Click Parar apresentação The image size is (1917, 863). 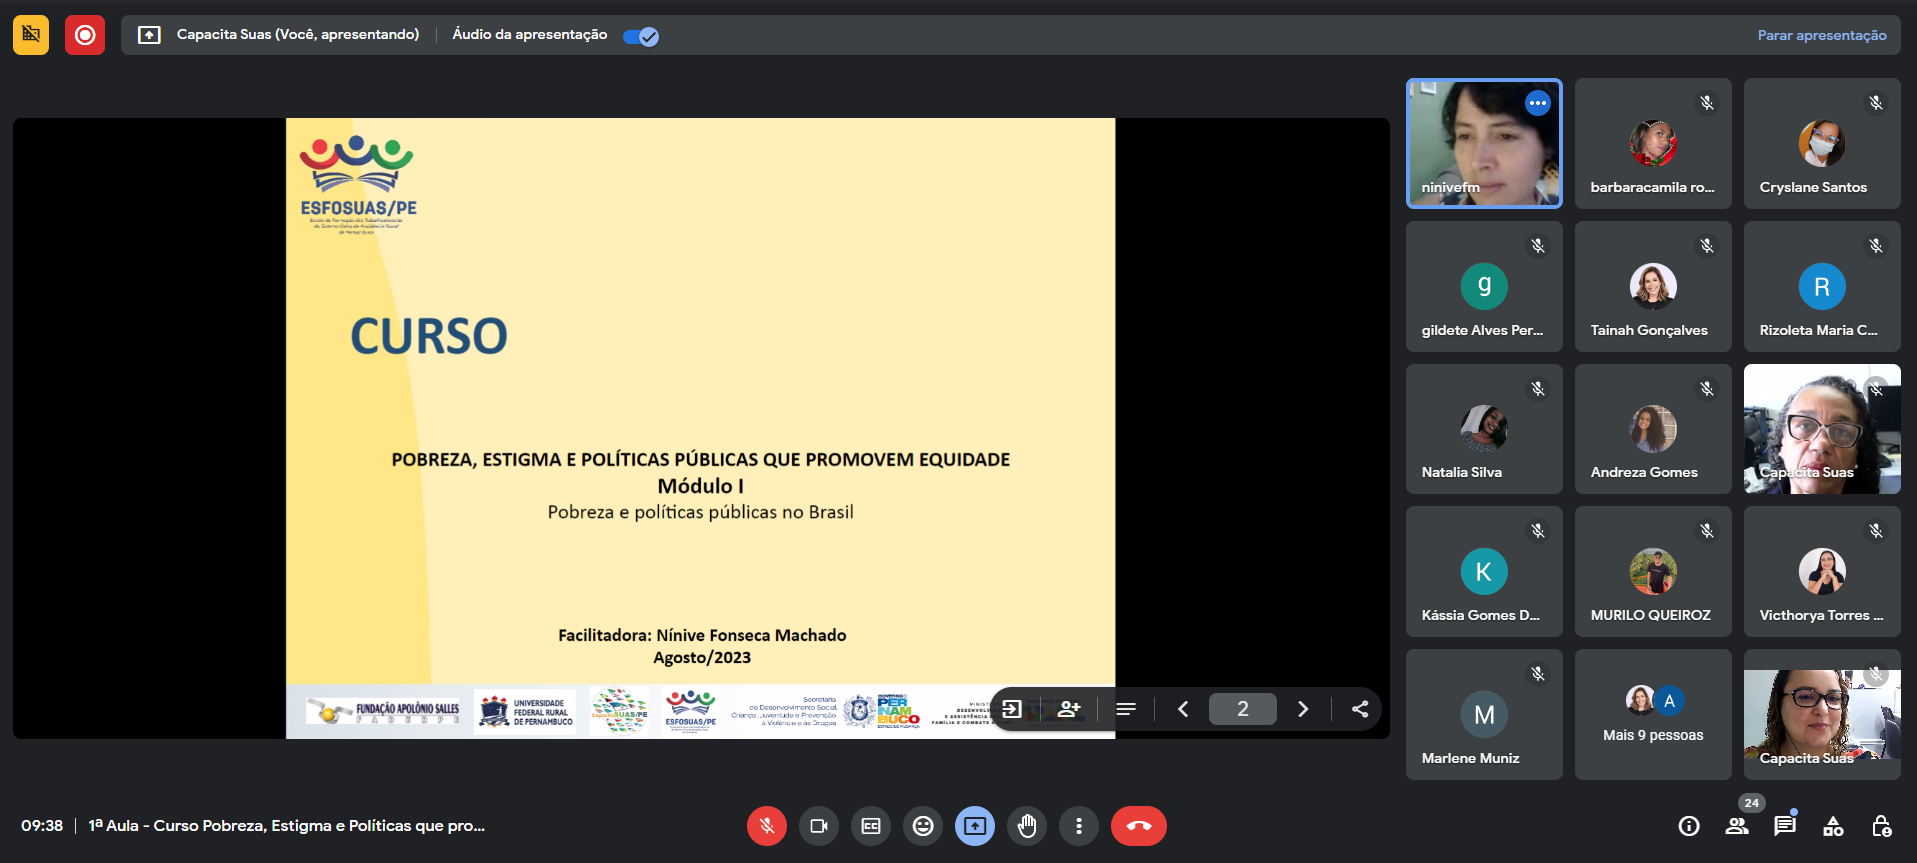(1821, 35)
